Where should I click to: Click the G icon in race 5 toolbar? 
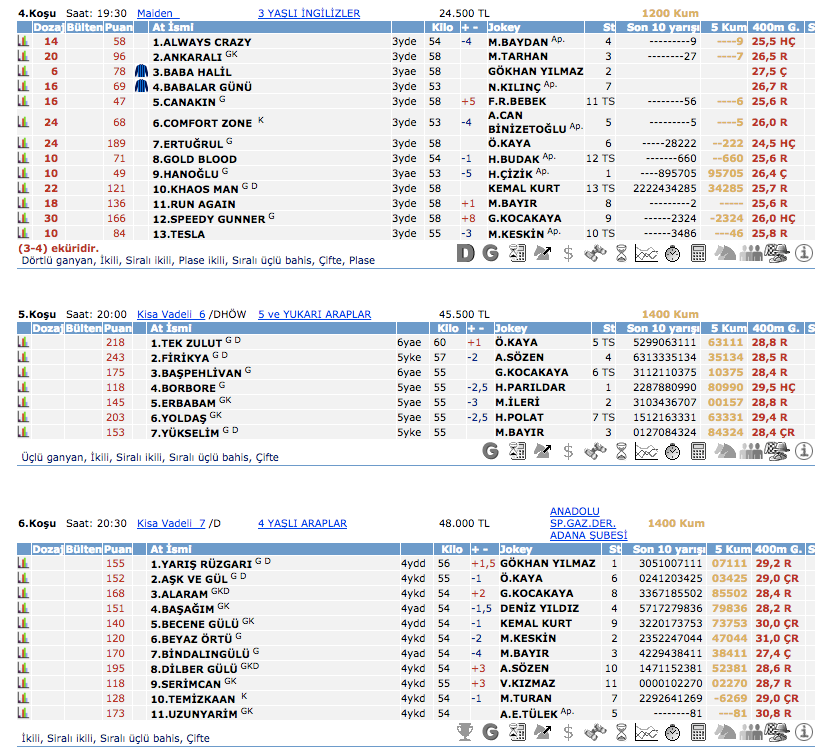coord(490,451)
